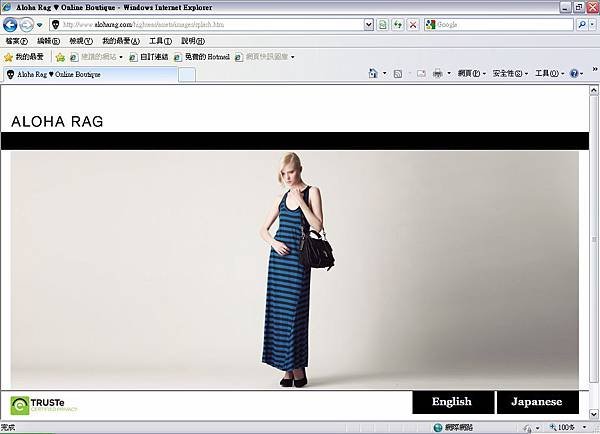Open web slice gallery favorites link
The image size is (600, 434).
(261, 57)
